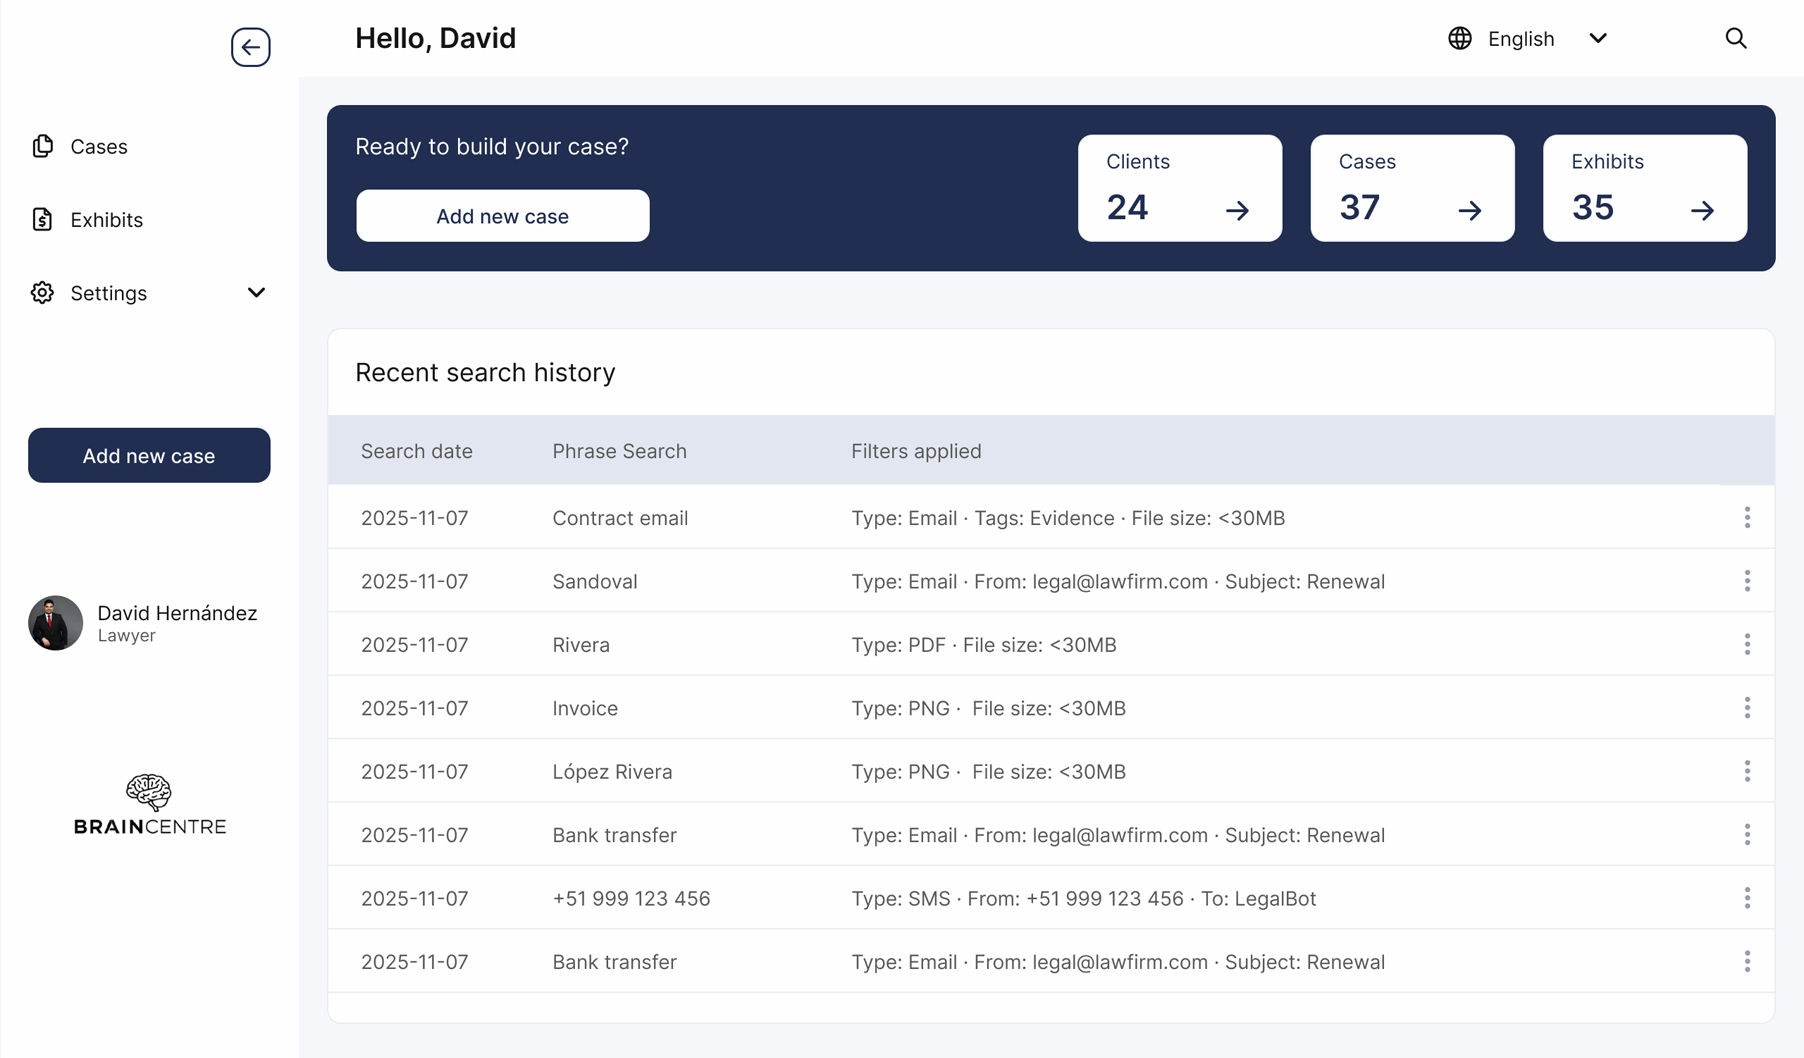Screen dimensions: 1804x1058
Task: Open options menu for Sandoval row
Action: click(1747, 581)
